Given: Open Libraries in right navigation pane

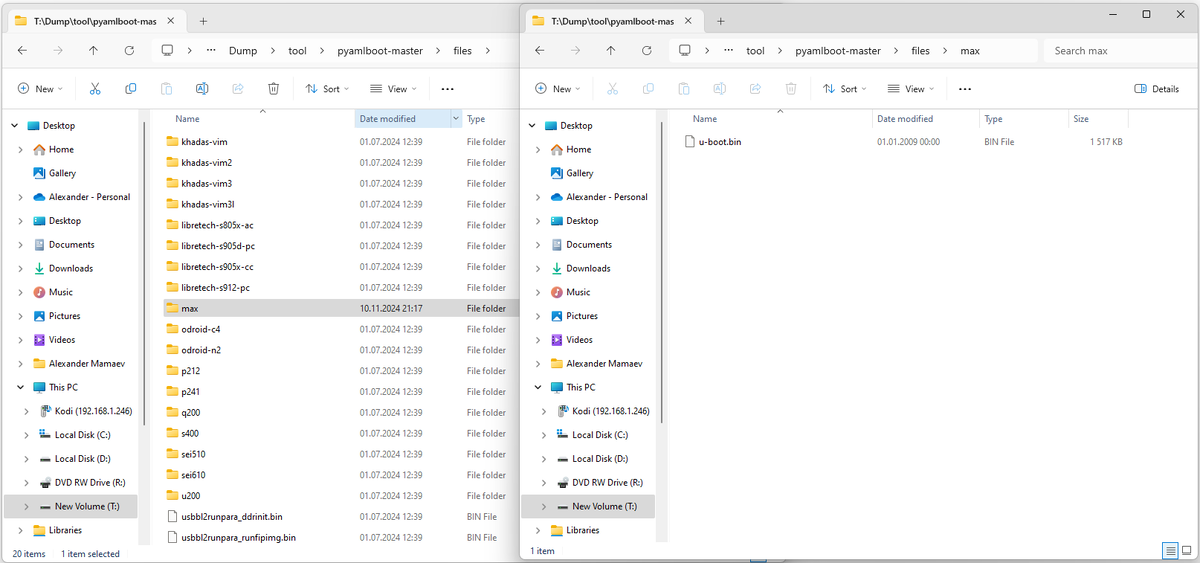Looking at the screenshot, I should pos(583,530).
